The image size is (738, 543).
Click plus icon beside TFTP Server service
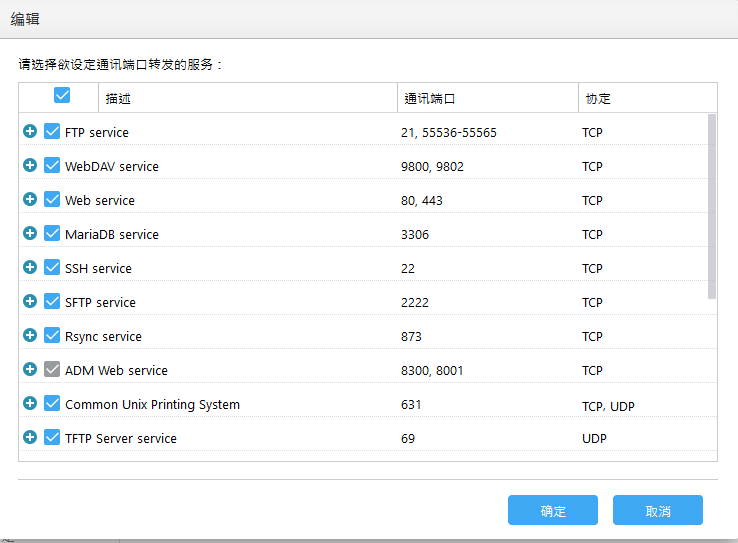[x=30, y=437]
